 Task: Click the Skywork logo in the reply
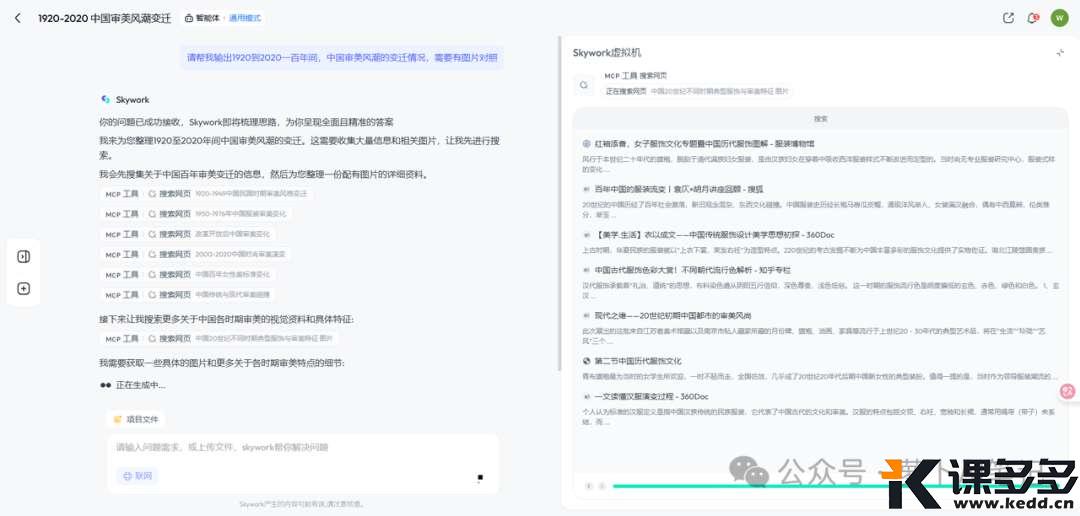pyautogui.click(x=105, y=100)
